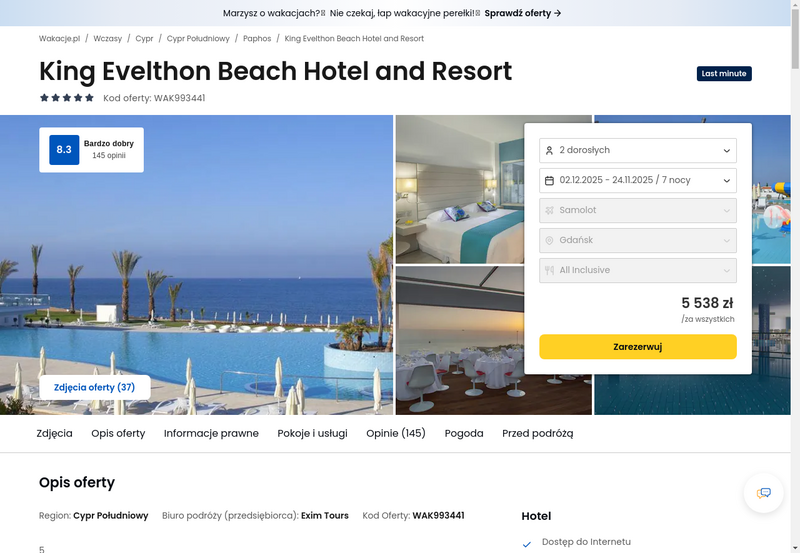Go to the Pokoje i usługi tab
The image size is (800, 553).
(312, 433)
